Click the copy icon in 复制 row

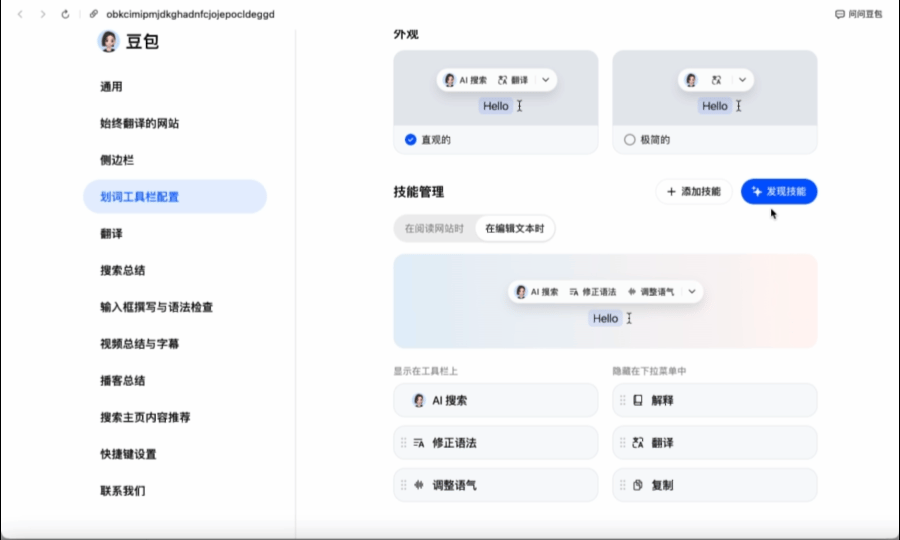(x=638, y=485)
